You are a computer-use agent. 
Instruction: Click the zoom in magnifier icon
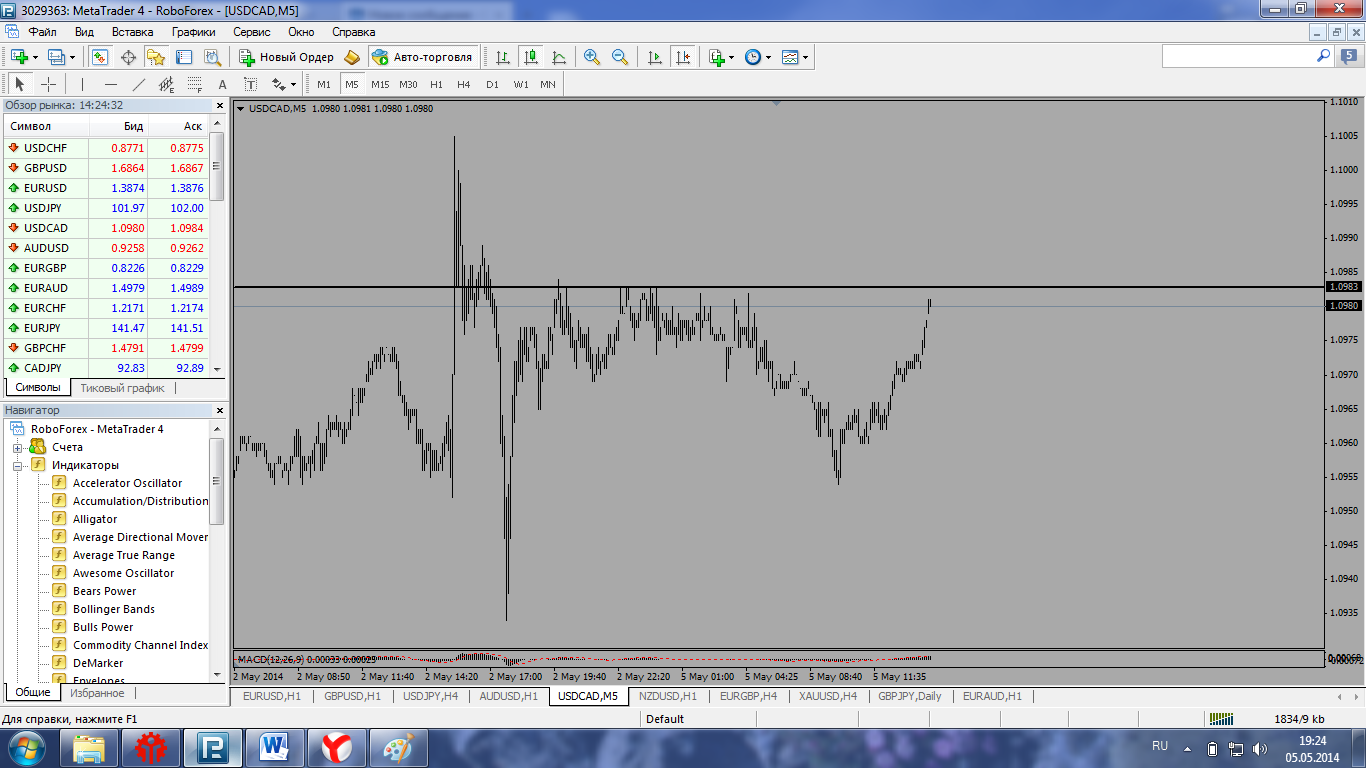pyautogui.click(x=592, y=57)
